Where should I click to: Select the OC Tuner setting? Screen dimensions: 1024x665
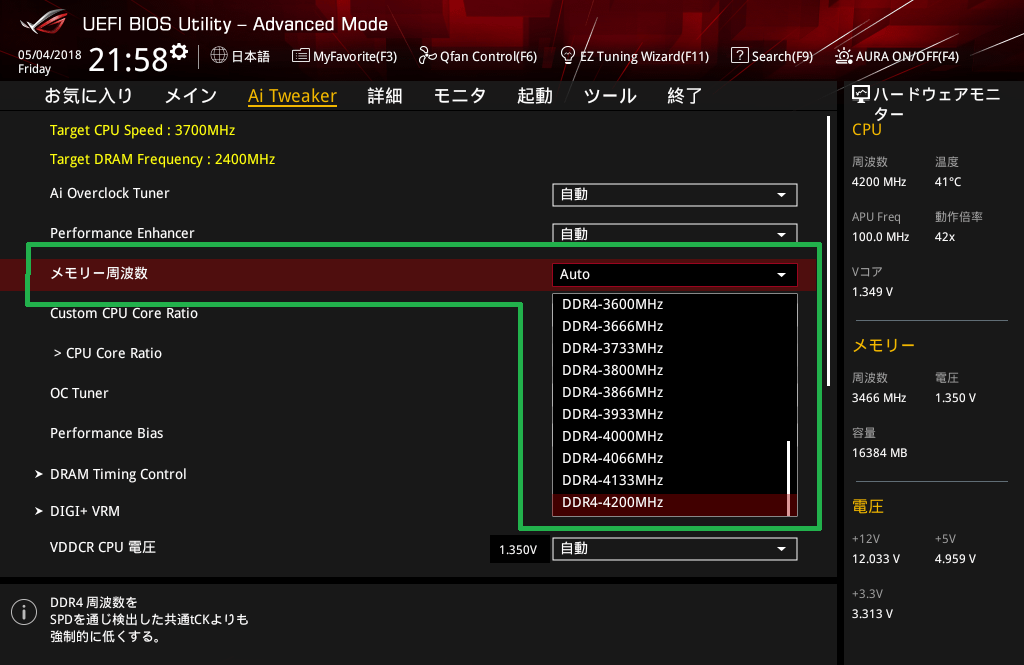pyautogui.click(x=79, y=393)
